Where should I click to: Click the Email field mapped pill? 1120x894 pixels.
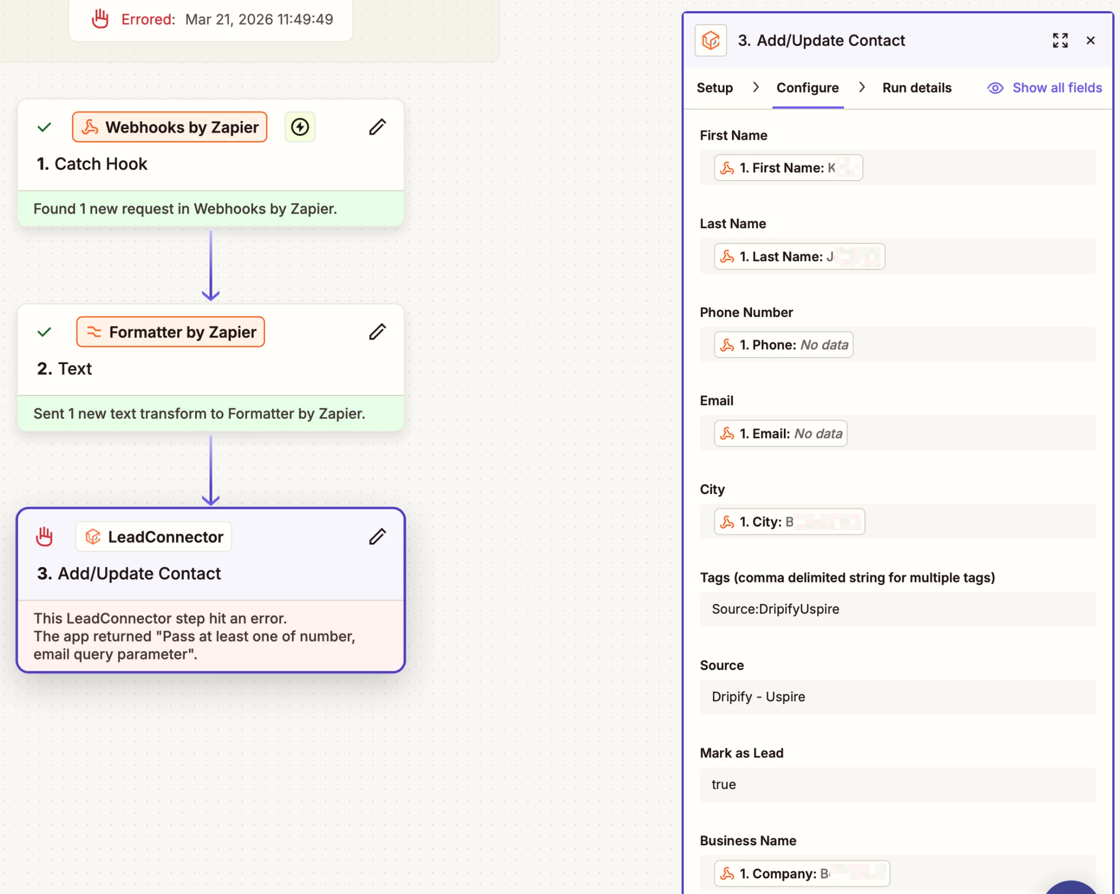click(x=781, y=434)
